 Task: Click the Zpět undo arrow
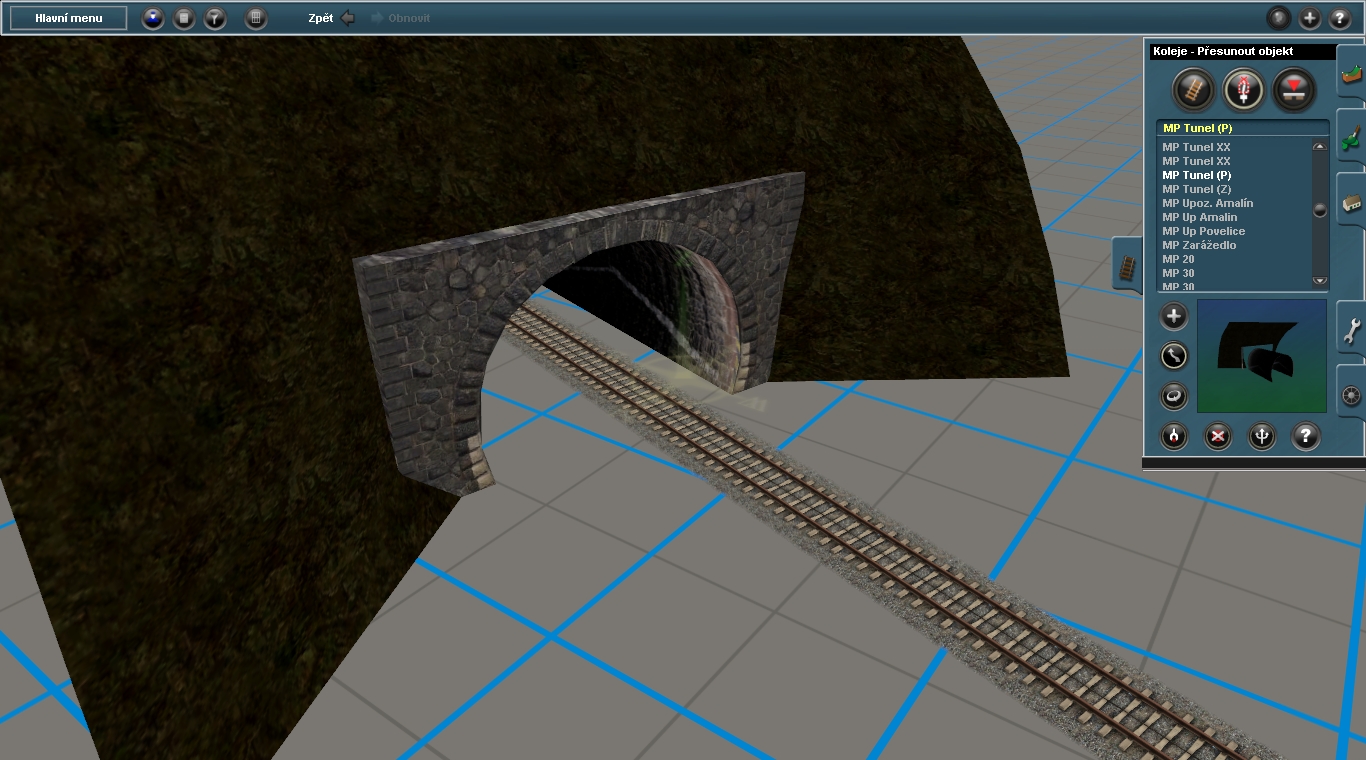(348, 18)
